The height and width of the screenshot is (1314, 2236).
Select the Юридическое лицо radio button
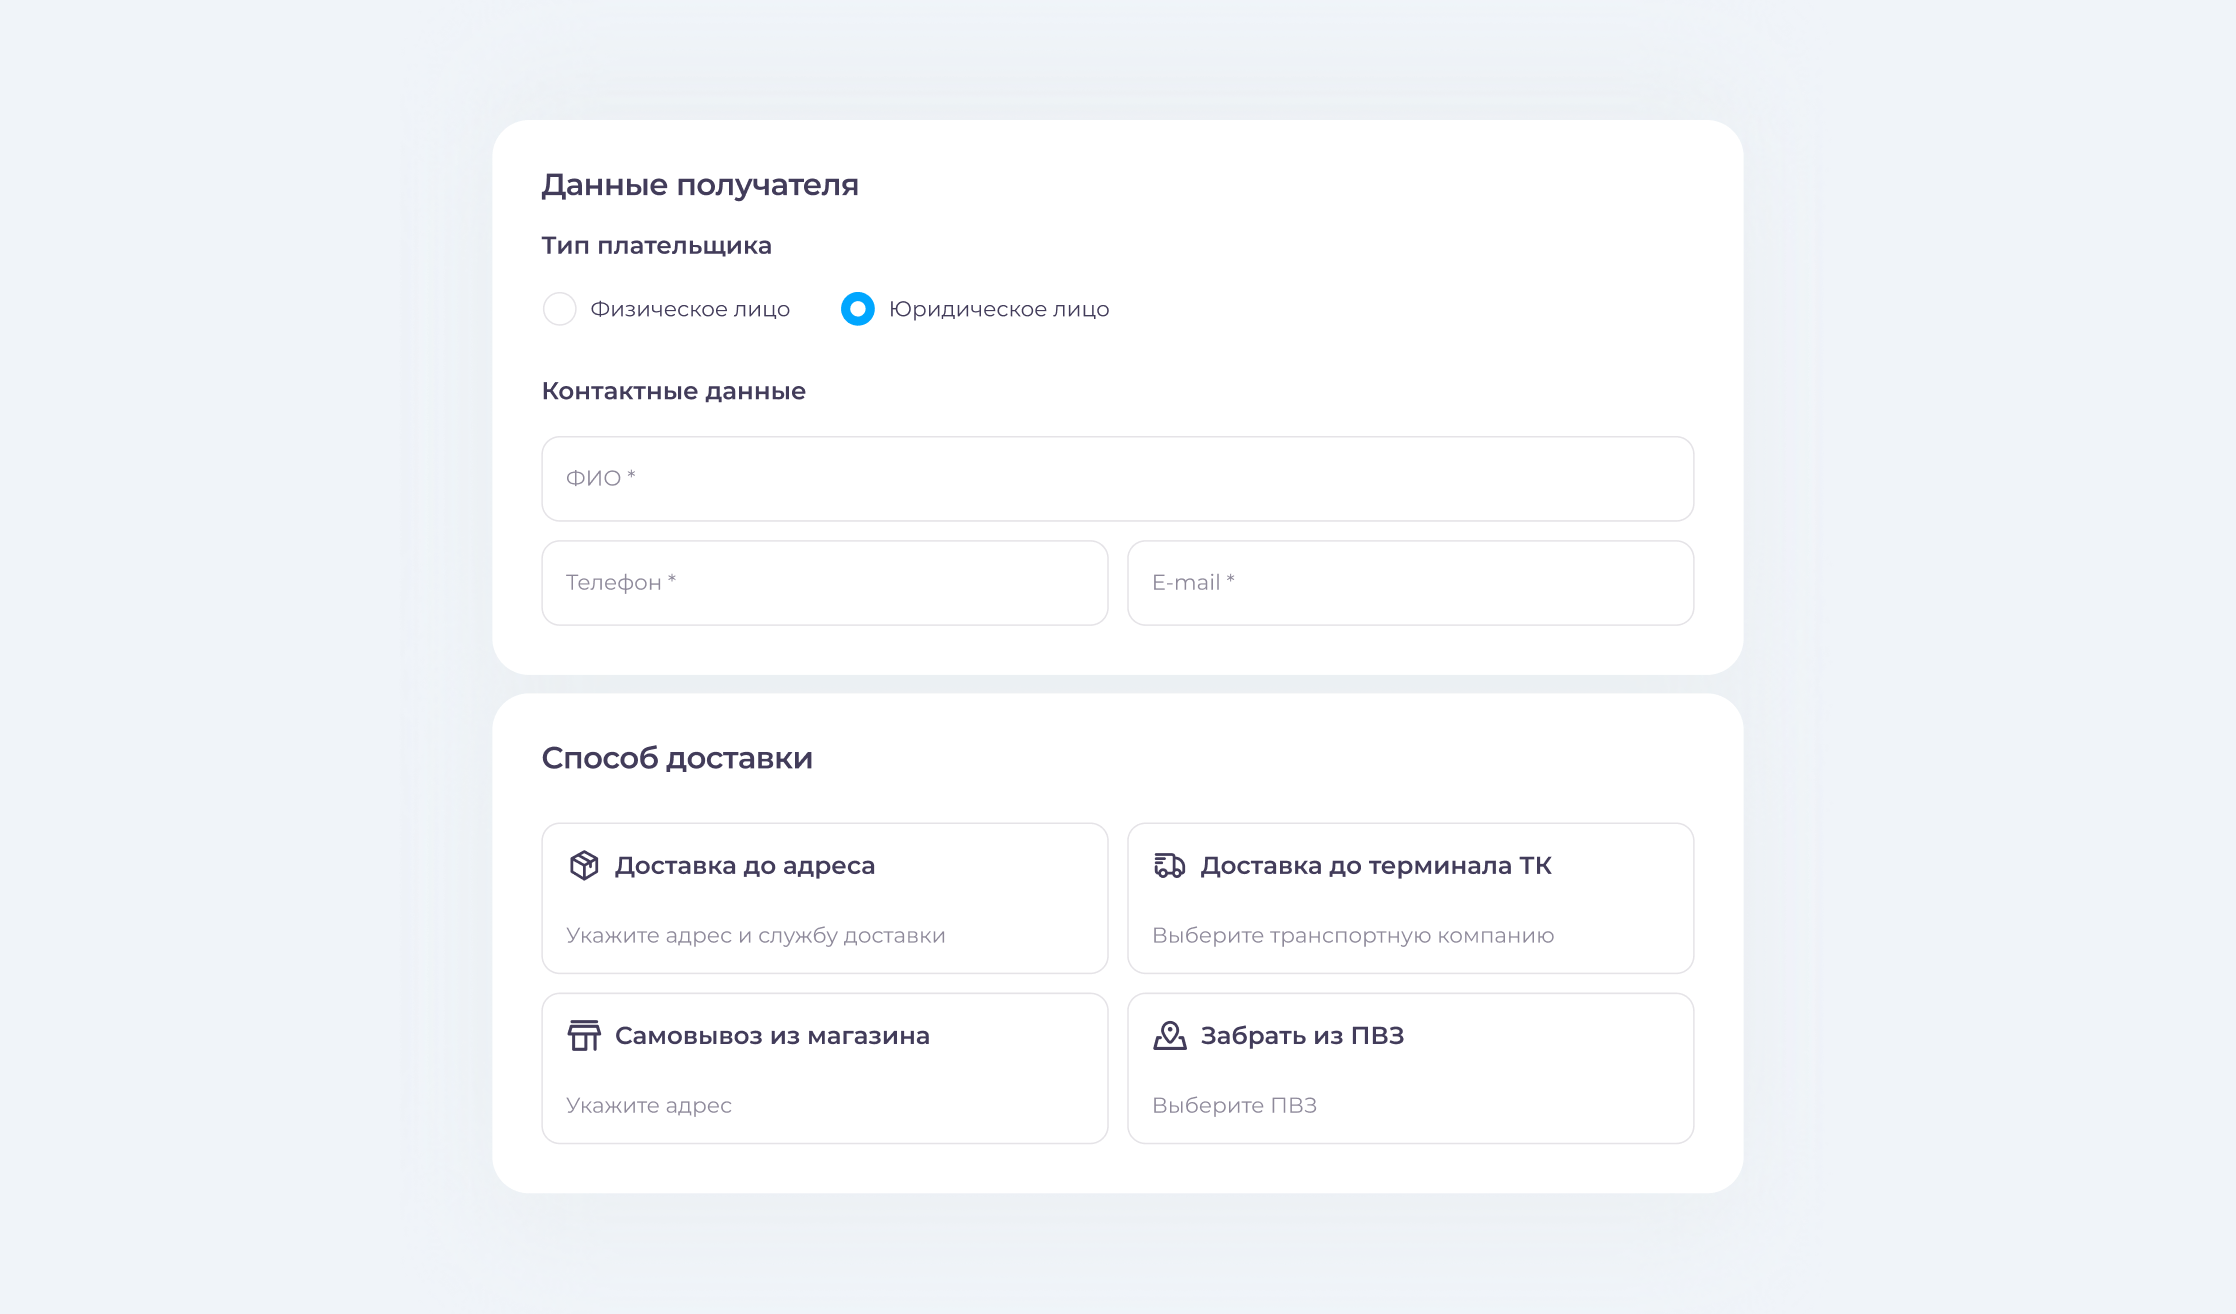coord(858,309)
